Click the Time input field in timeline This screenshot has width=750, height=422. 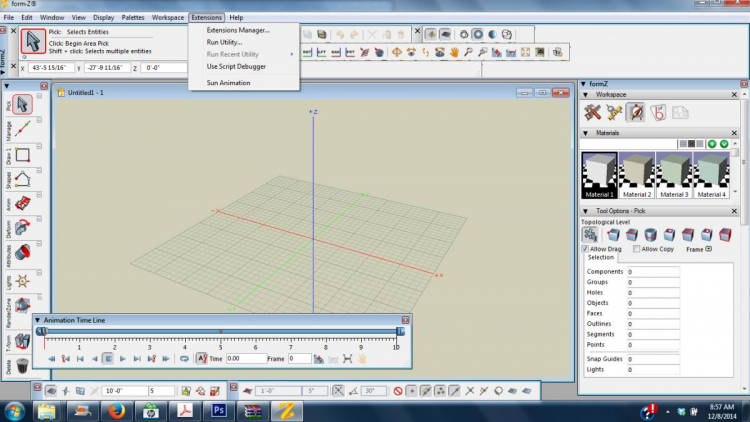pos(245,358)
